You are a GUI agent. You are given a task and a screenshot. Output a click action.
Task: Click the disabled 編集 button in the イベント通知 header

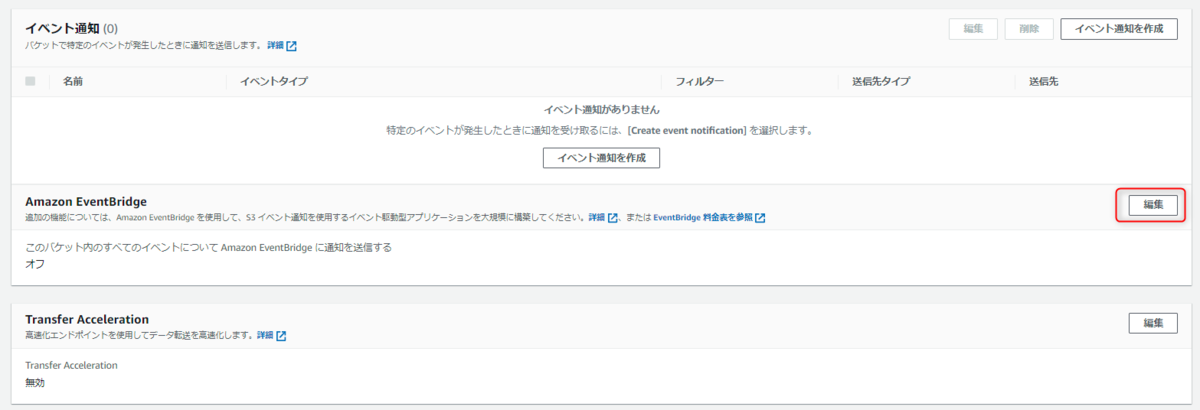point(973,29)
